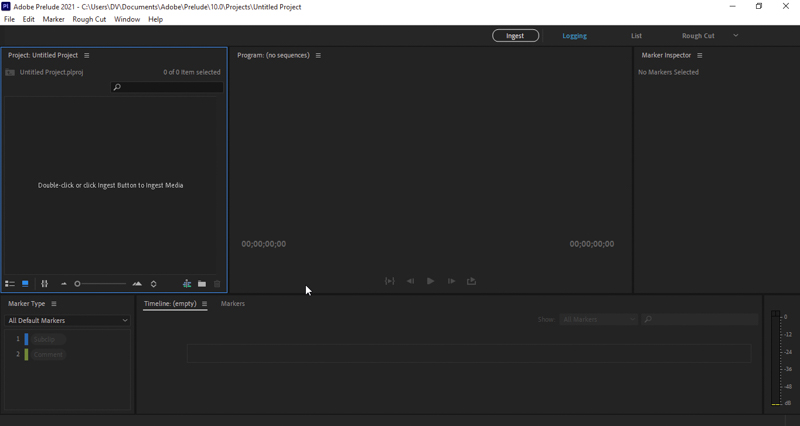Expand the workspace overflow chevron
Screen dimensions: 800x426
click(735, 36)
